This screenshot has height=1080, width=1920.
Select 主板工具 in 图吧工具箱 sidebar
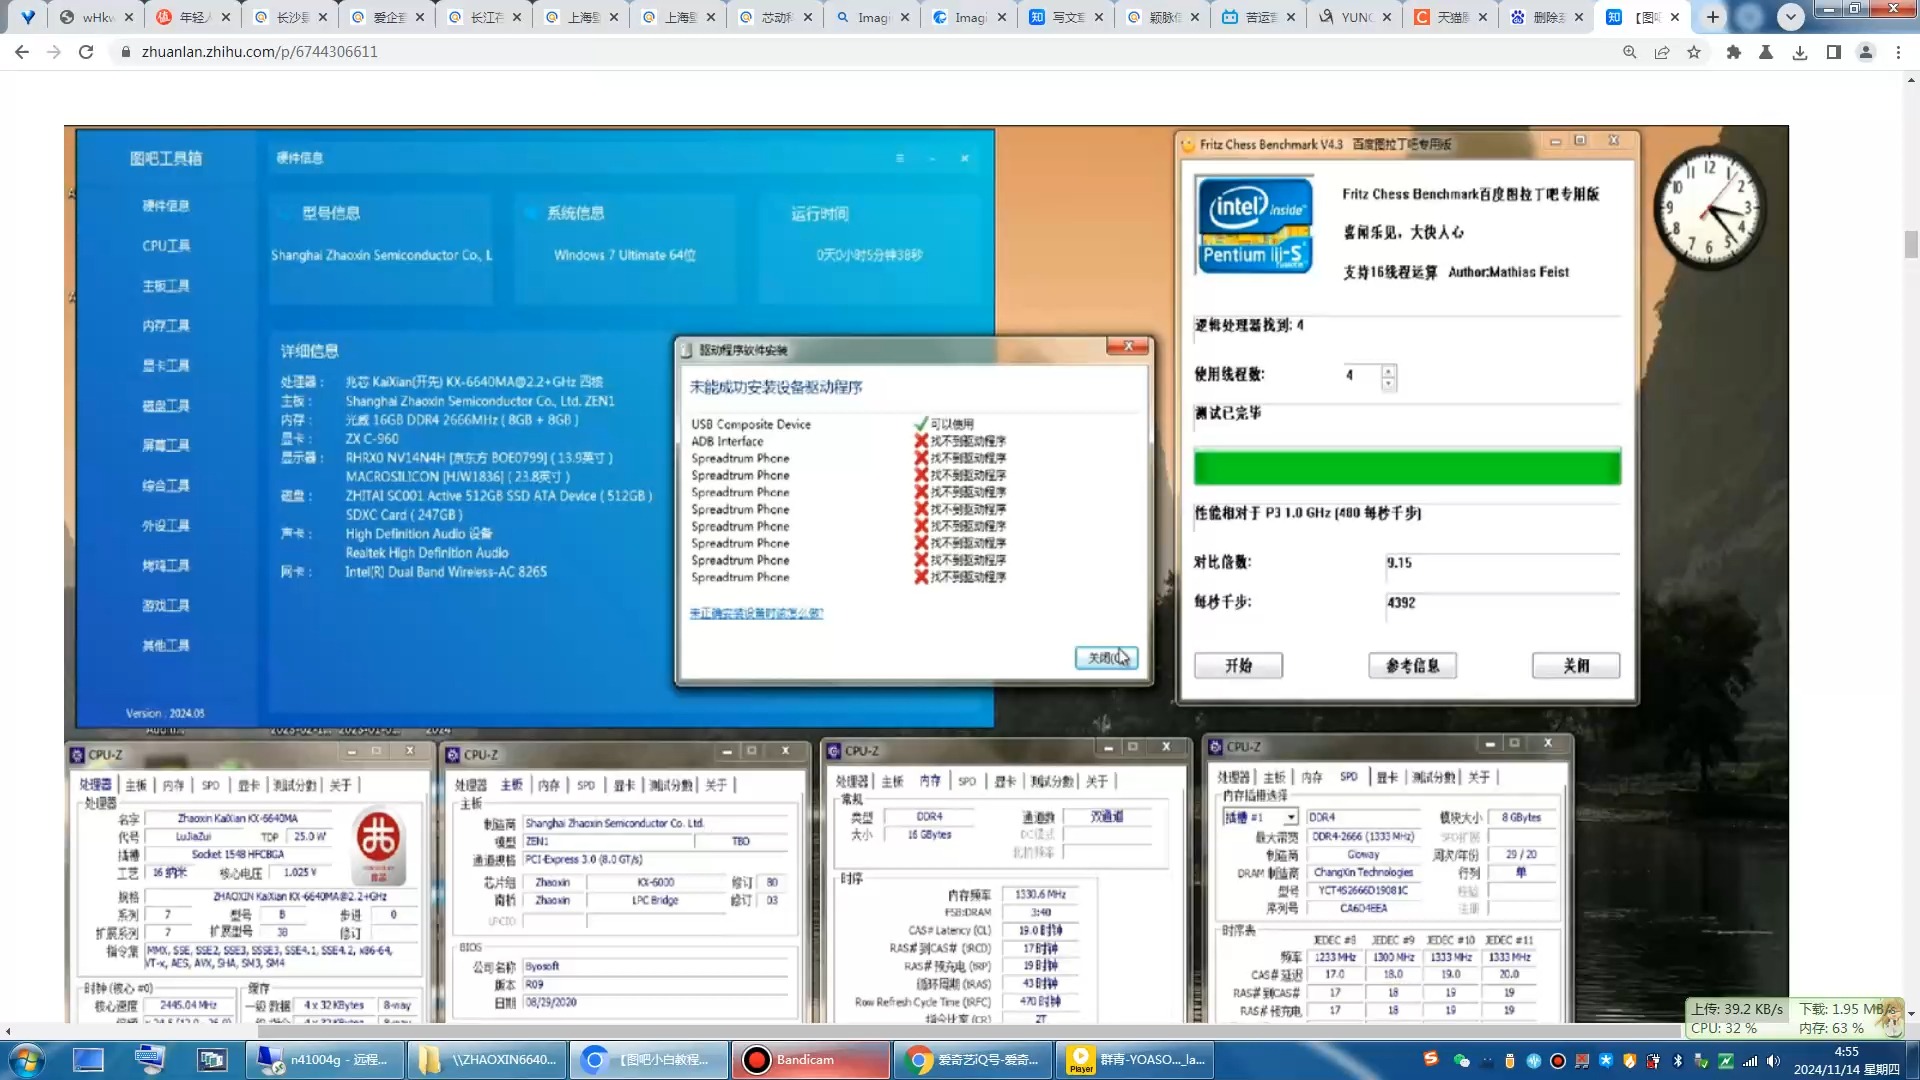166,286
